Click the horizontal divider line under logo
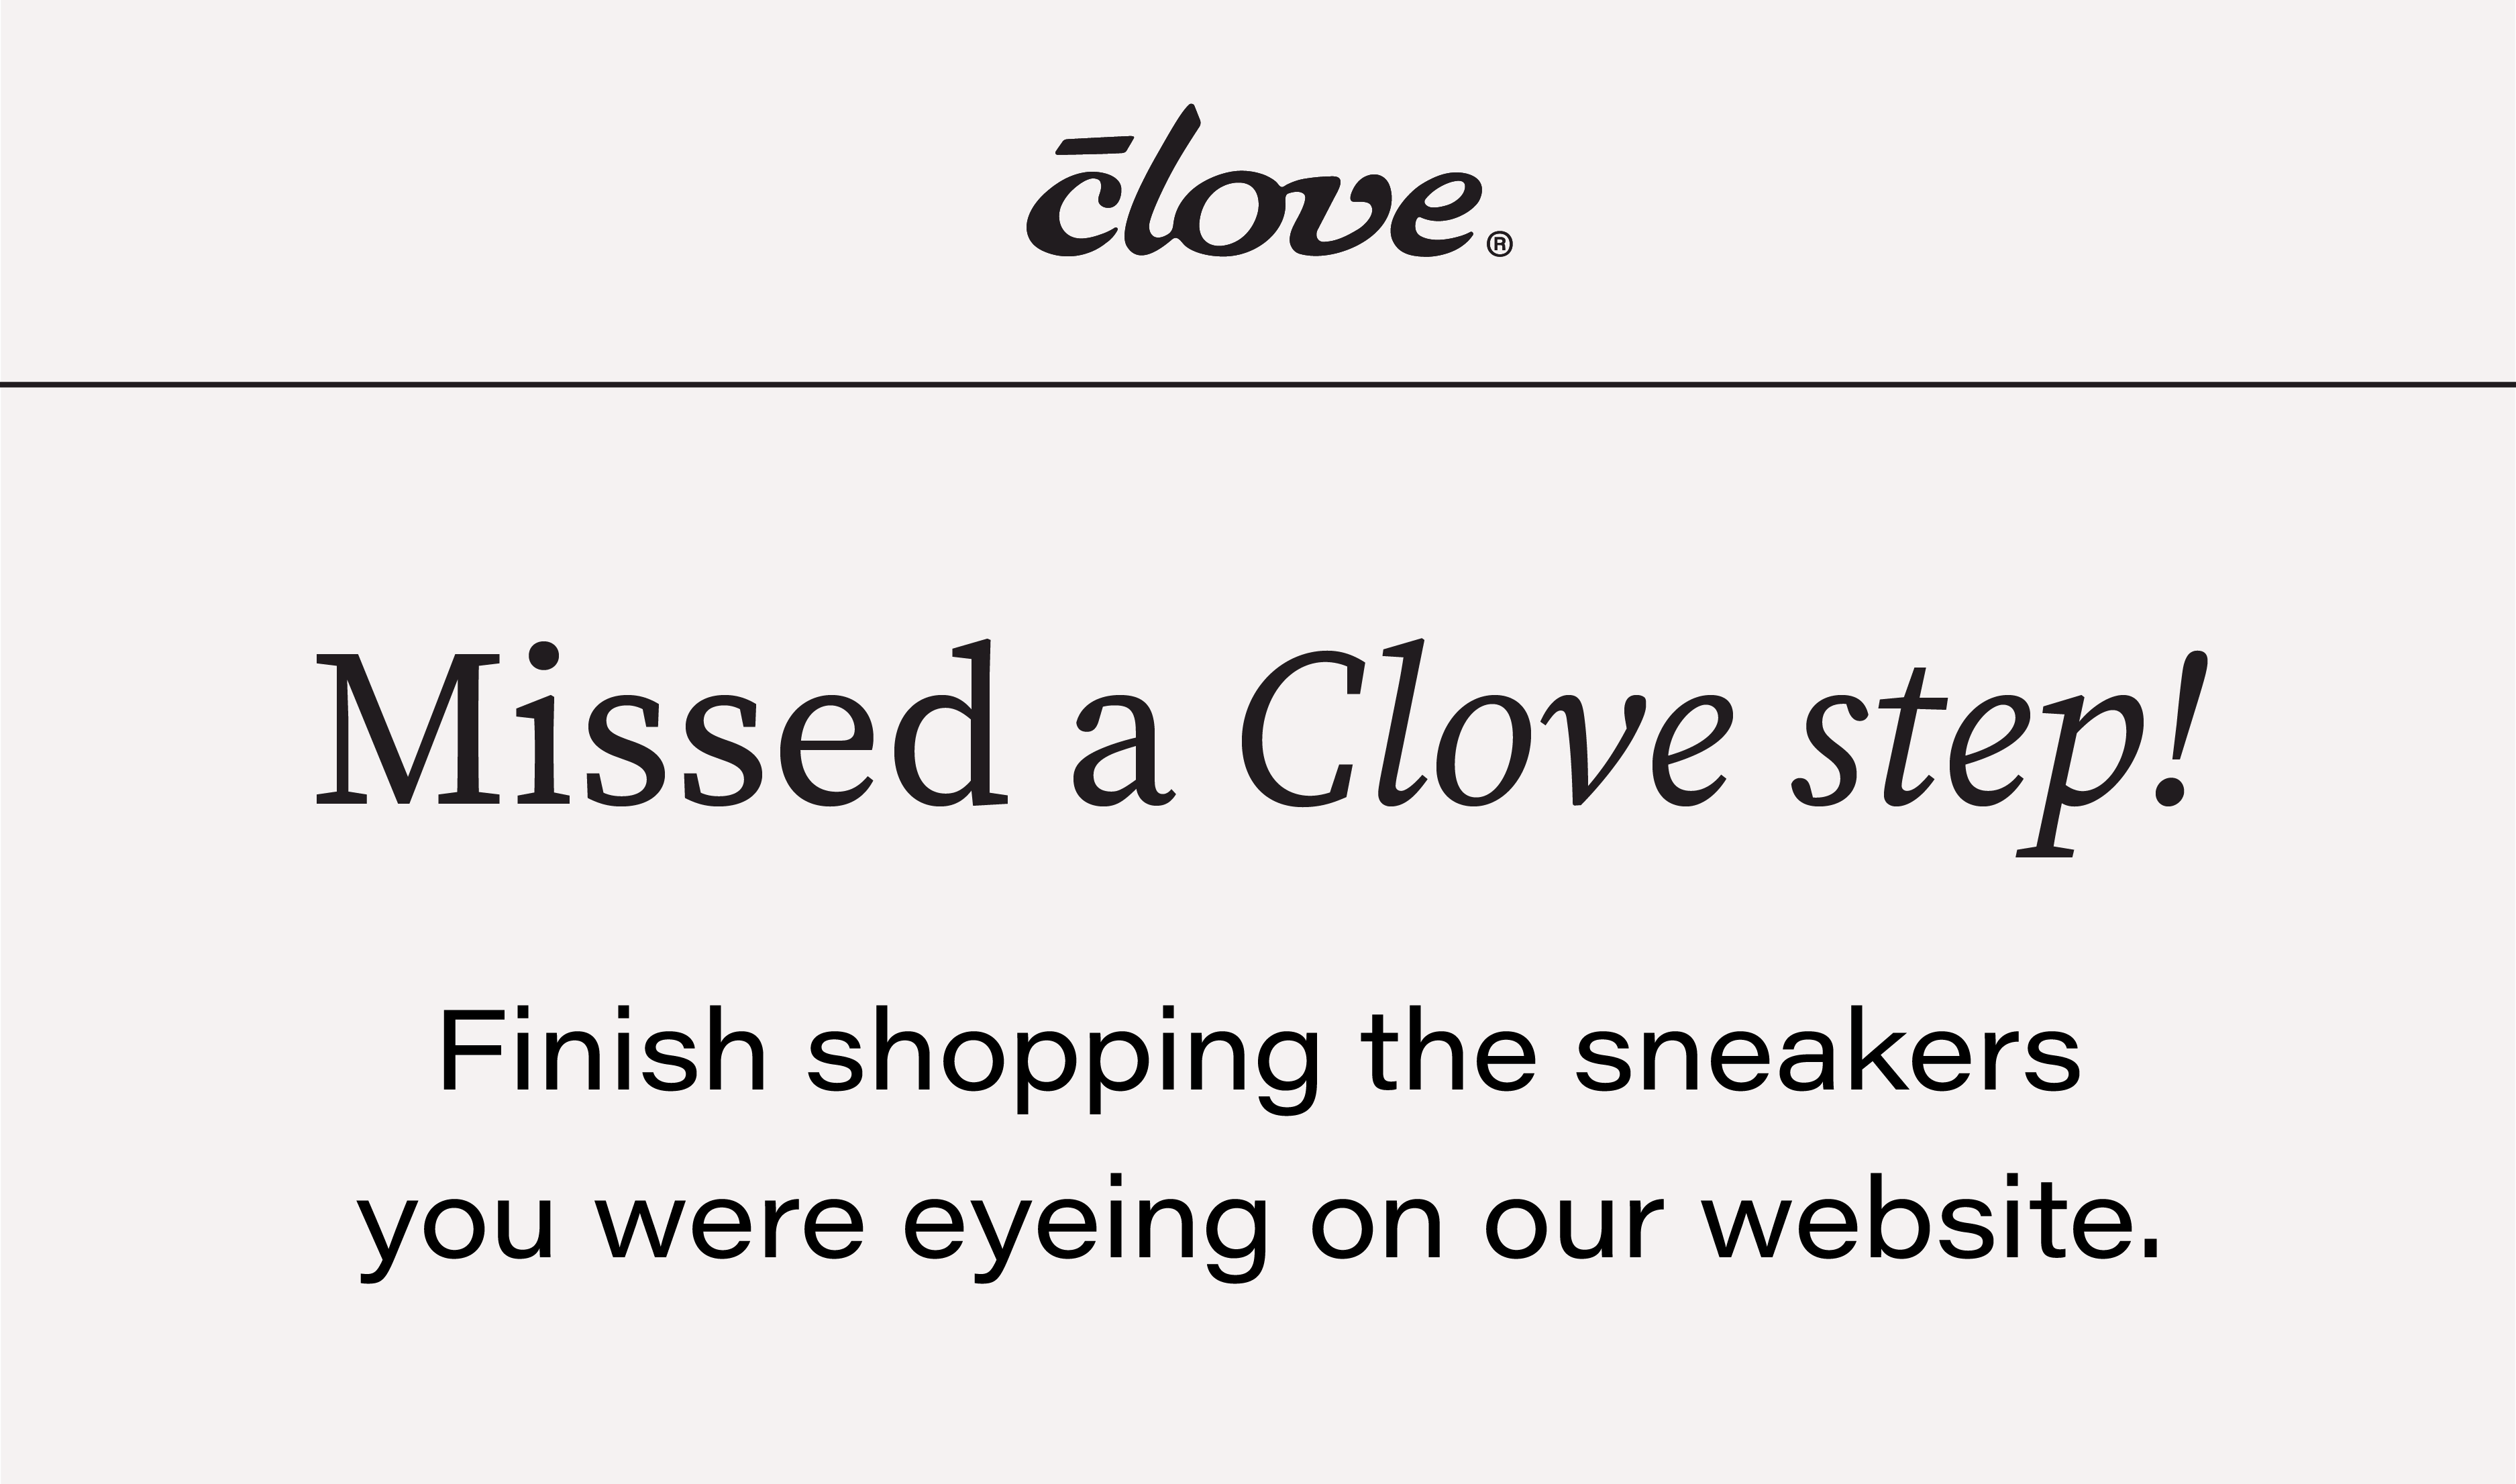This screenshot has height=1484, width=2516. point(1258,383)
